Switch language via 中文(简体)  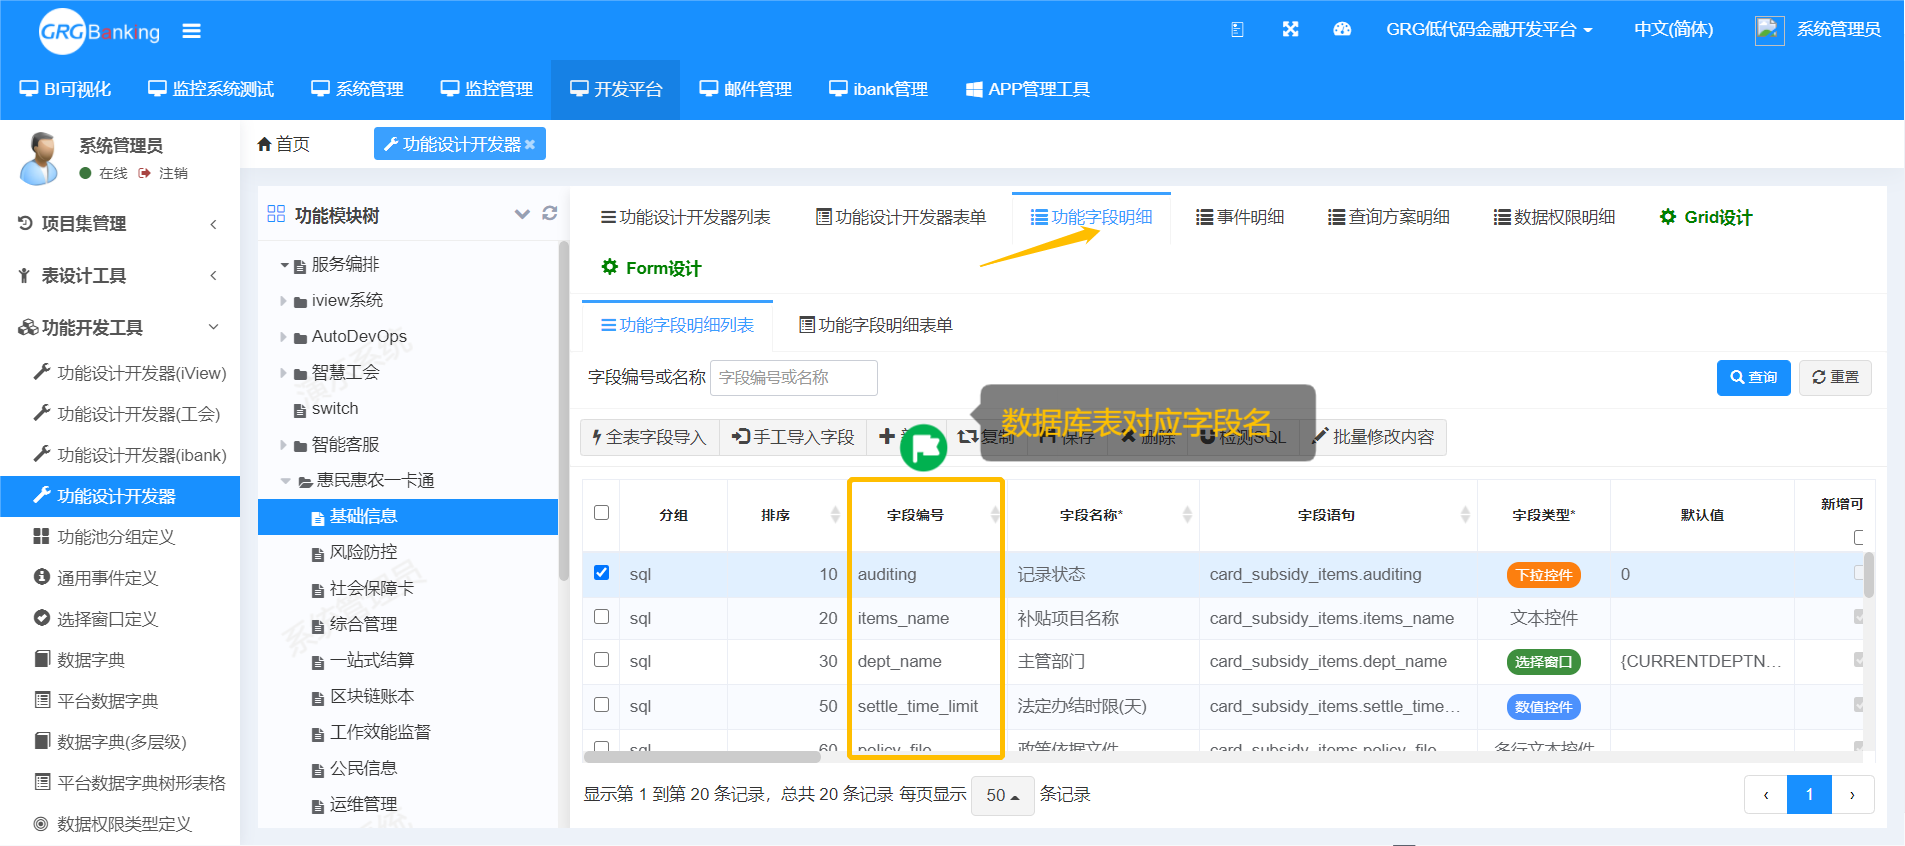point(1673,30)
